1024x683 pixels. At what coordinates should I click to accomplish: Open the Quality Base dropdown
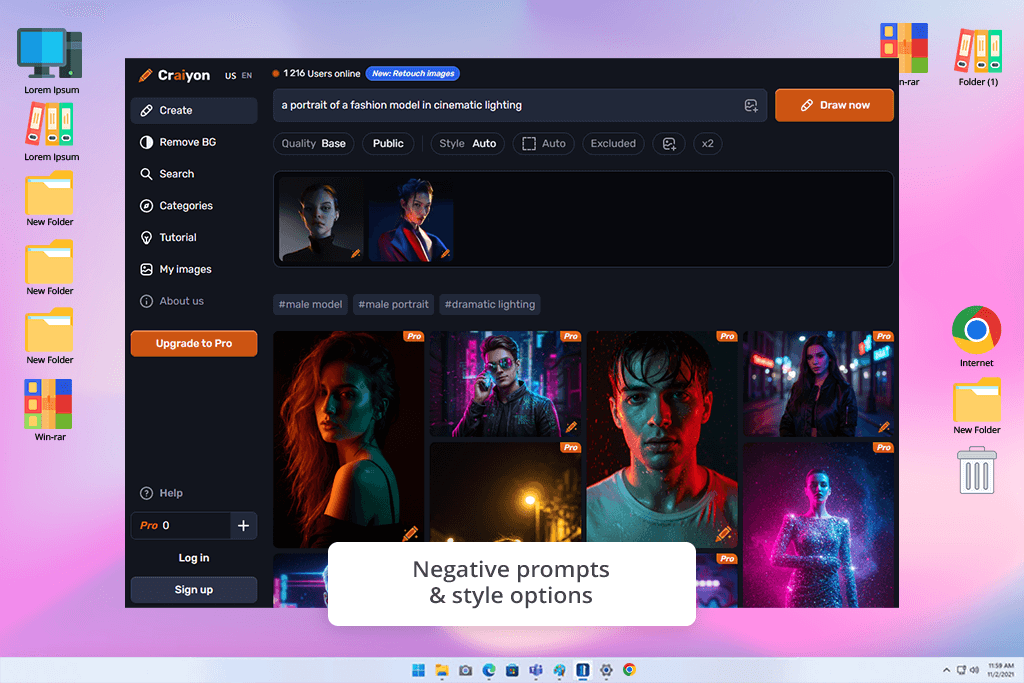313,144
